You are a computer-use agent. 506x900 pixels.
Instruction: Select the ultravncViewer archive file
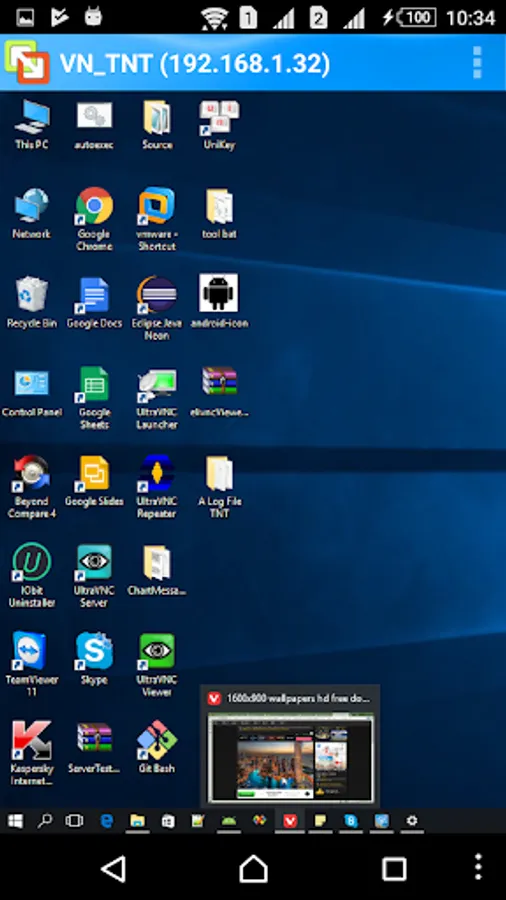coord(219,392)
